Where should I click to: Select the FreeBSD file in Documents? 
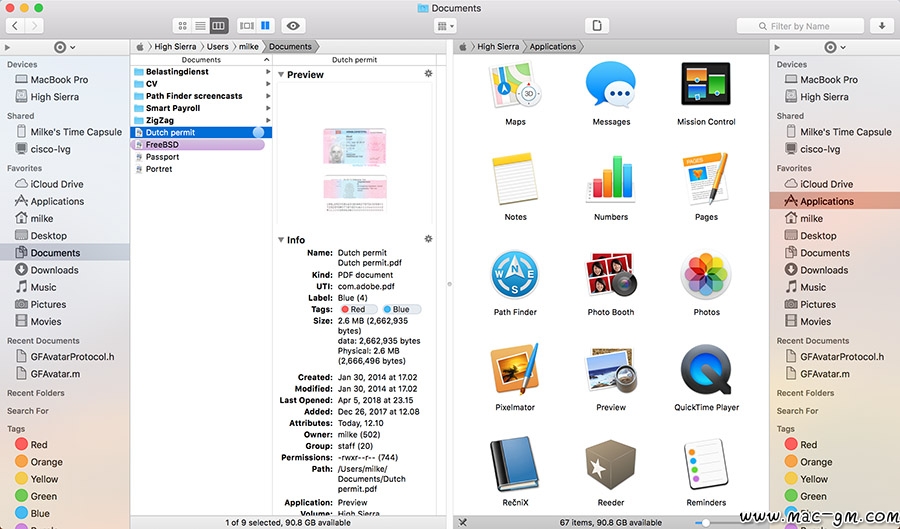(x=197, y=145)
